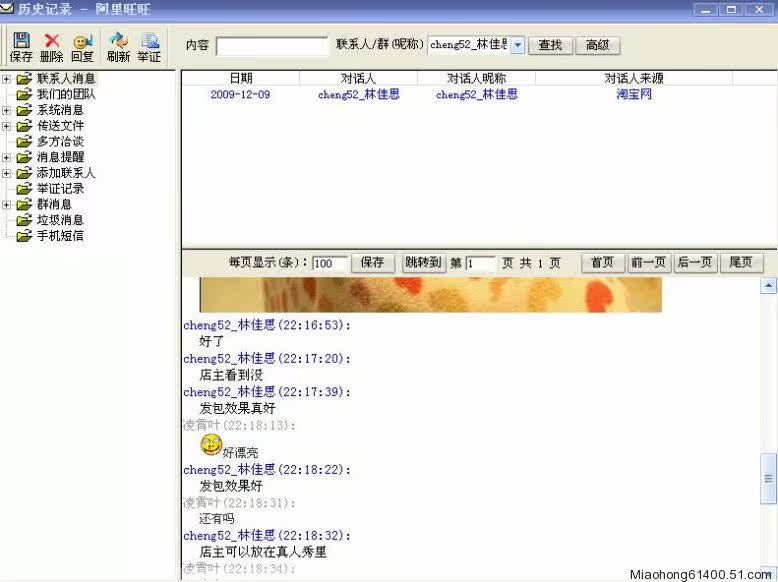
Task: Click the chat log scrollbar thumb
Action: 768,478
